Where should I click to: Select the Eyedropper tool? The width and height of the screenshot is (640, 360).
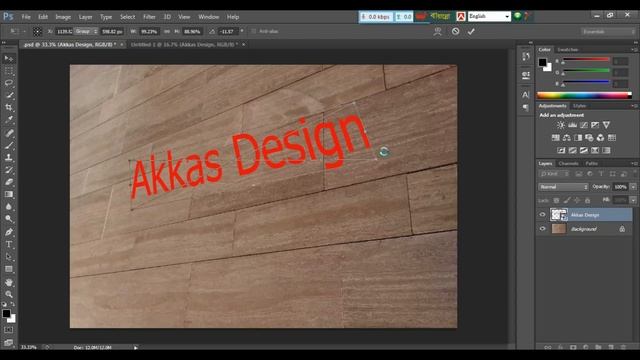click(9, 120)
